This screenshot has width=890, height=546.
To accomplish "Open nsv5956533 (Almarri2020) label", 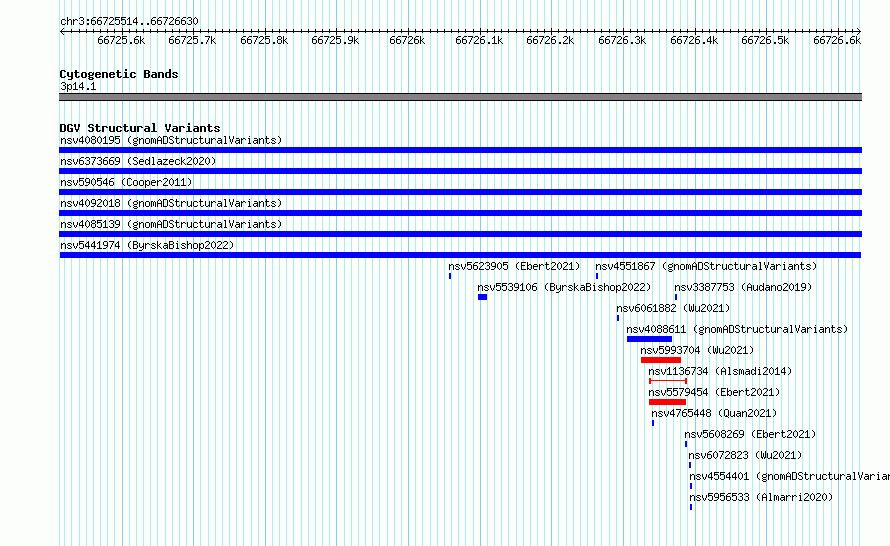I will pyautogui.click(x=761, y=497).
